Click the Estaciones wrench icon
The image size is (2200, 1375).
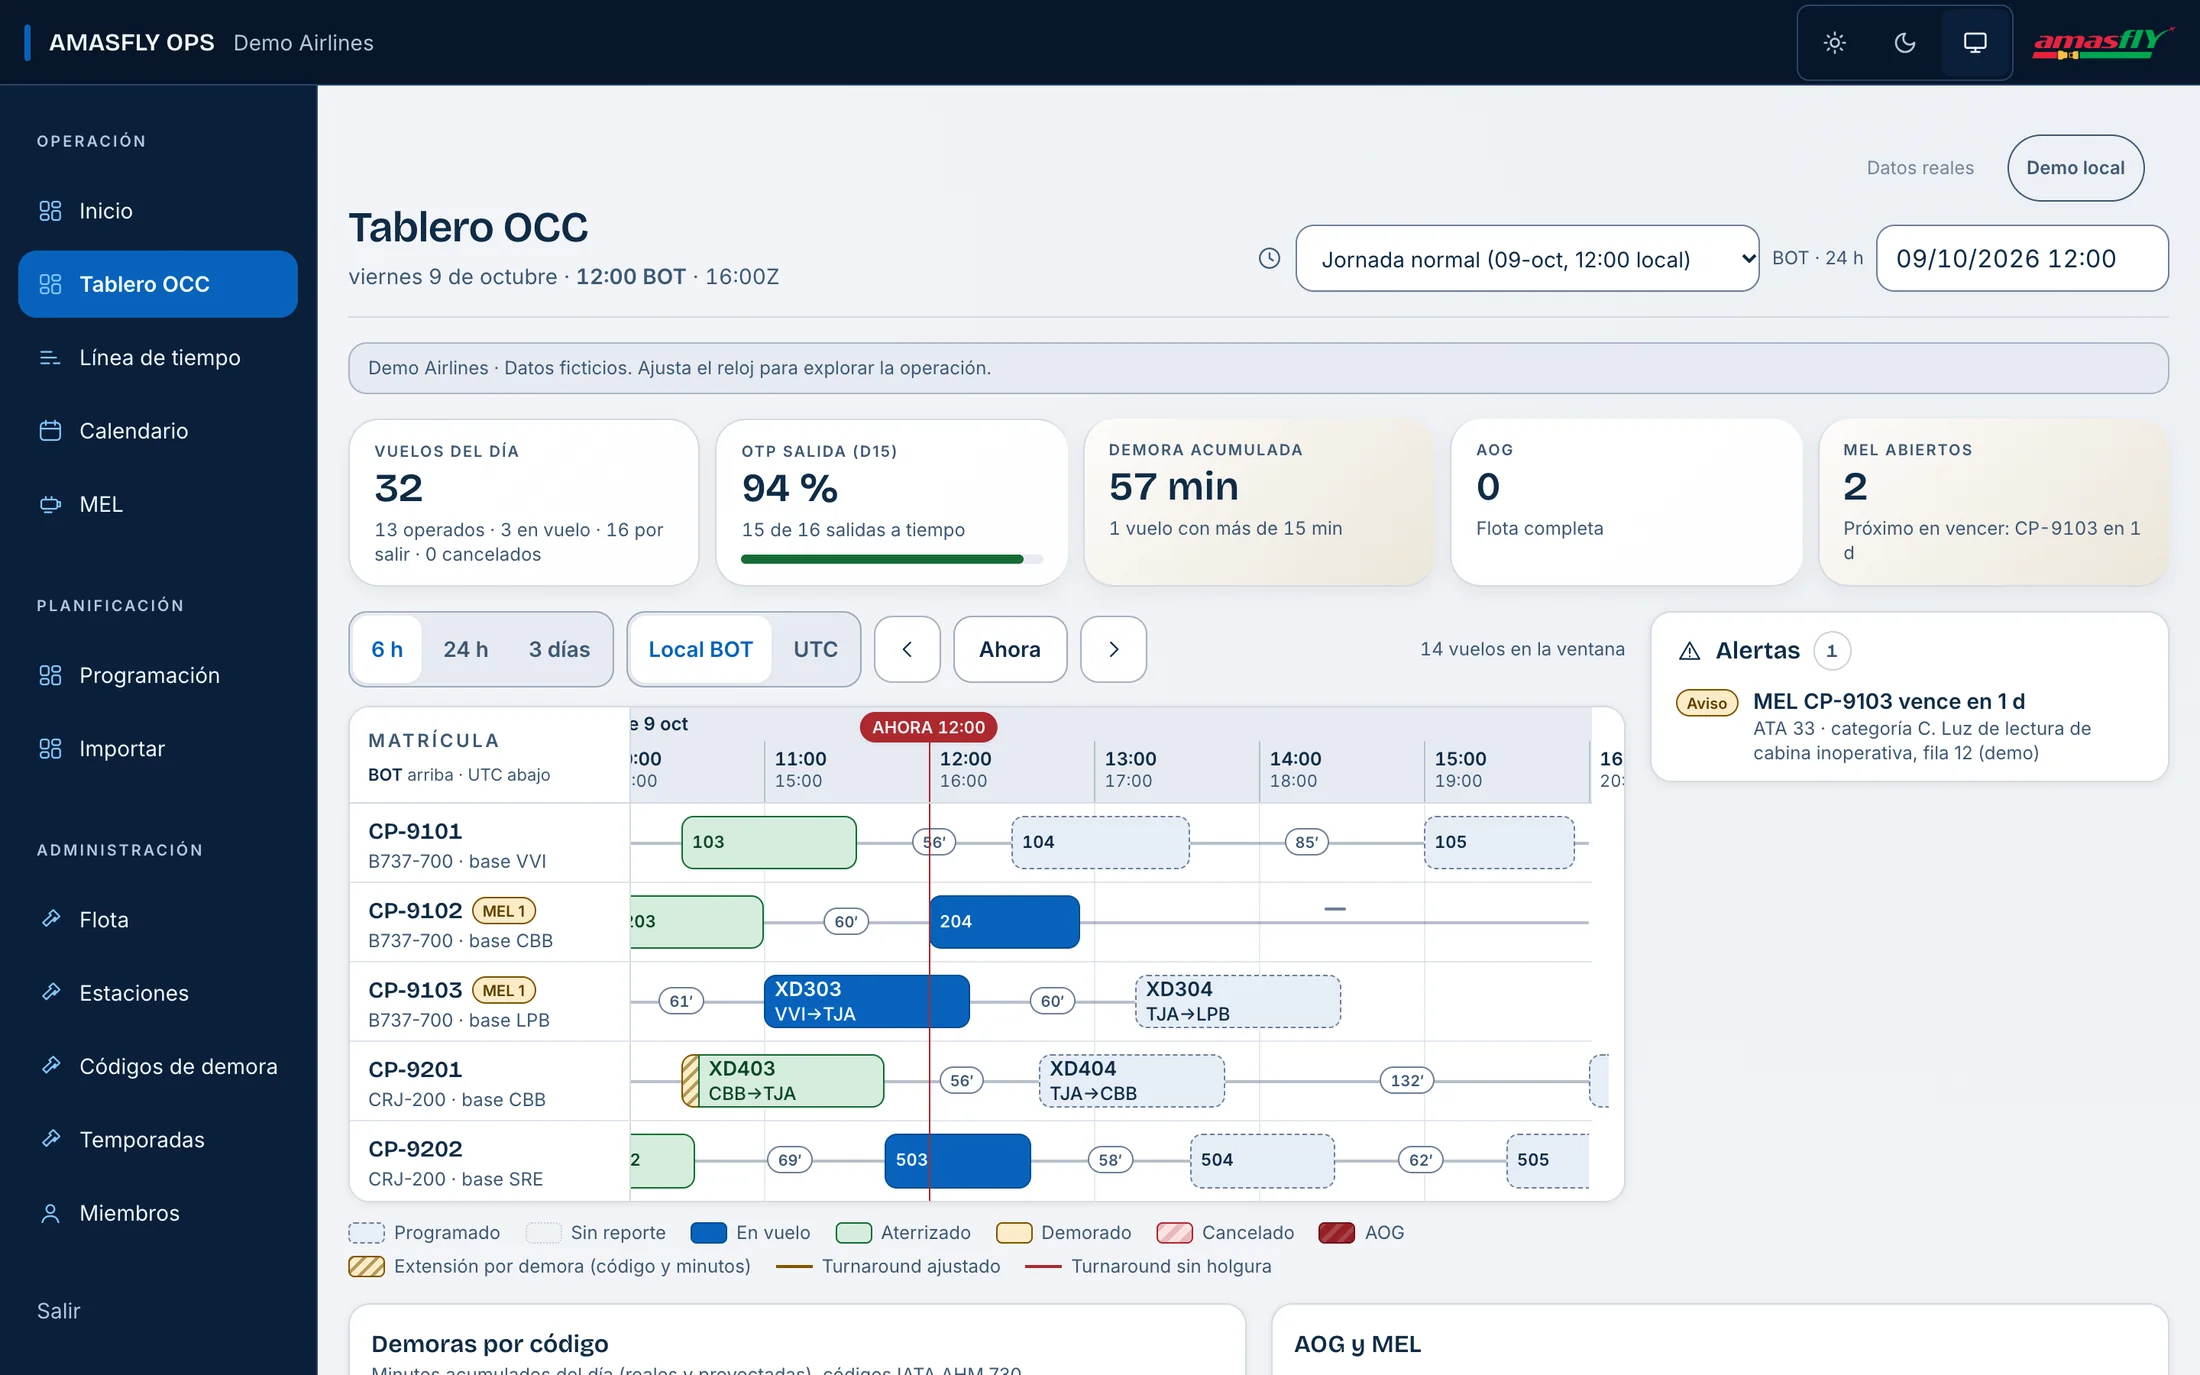click(x=50, y=992)
